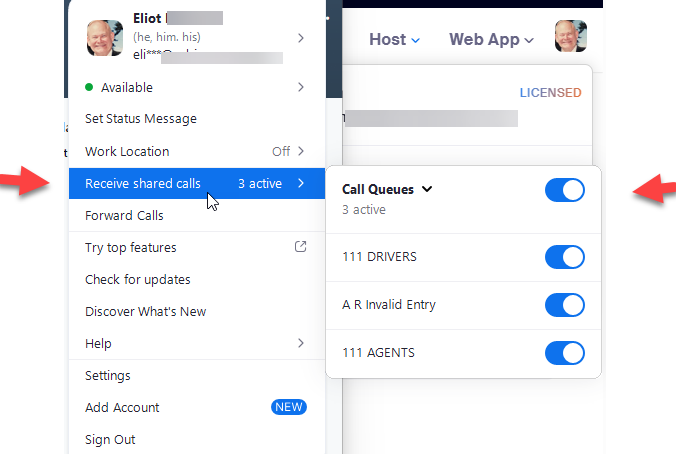Viewport: 676px width, 454px height.
Task: Select Check for updates
Action: point(138,279)
